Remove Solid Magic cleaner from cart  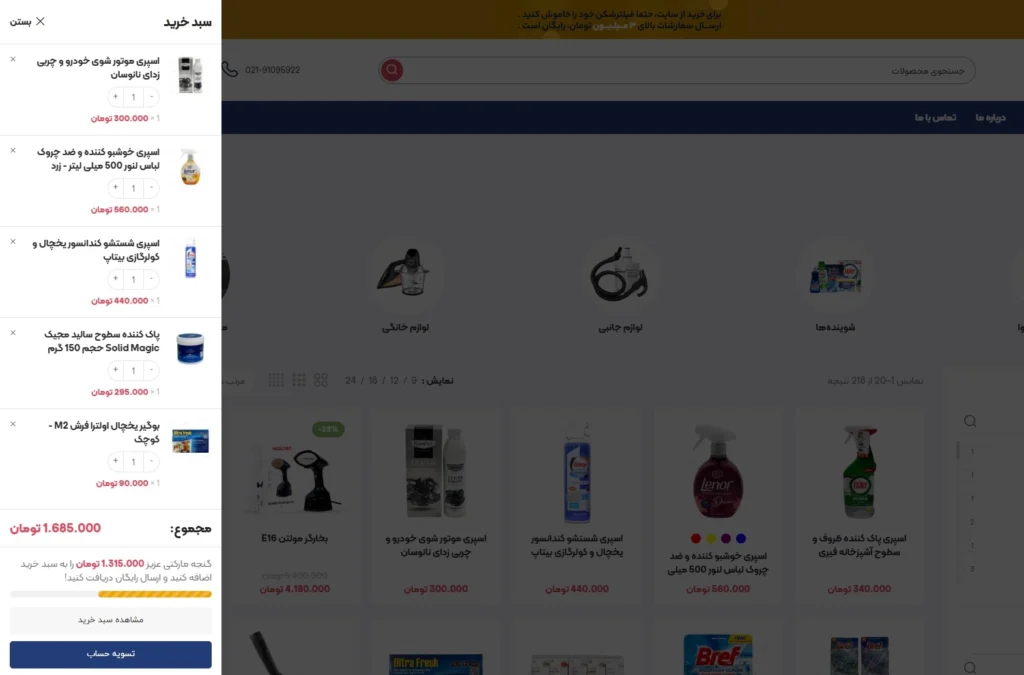[13, 333]
